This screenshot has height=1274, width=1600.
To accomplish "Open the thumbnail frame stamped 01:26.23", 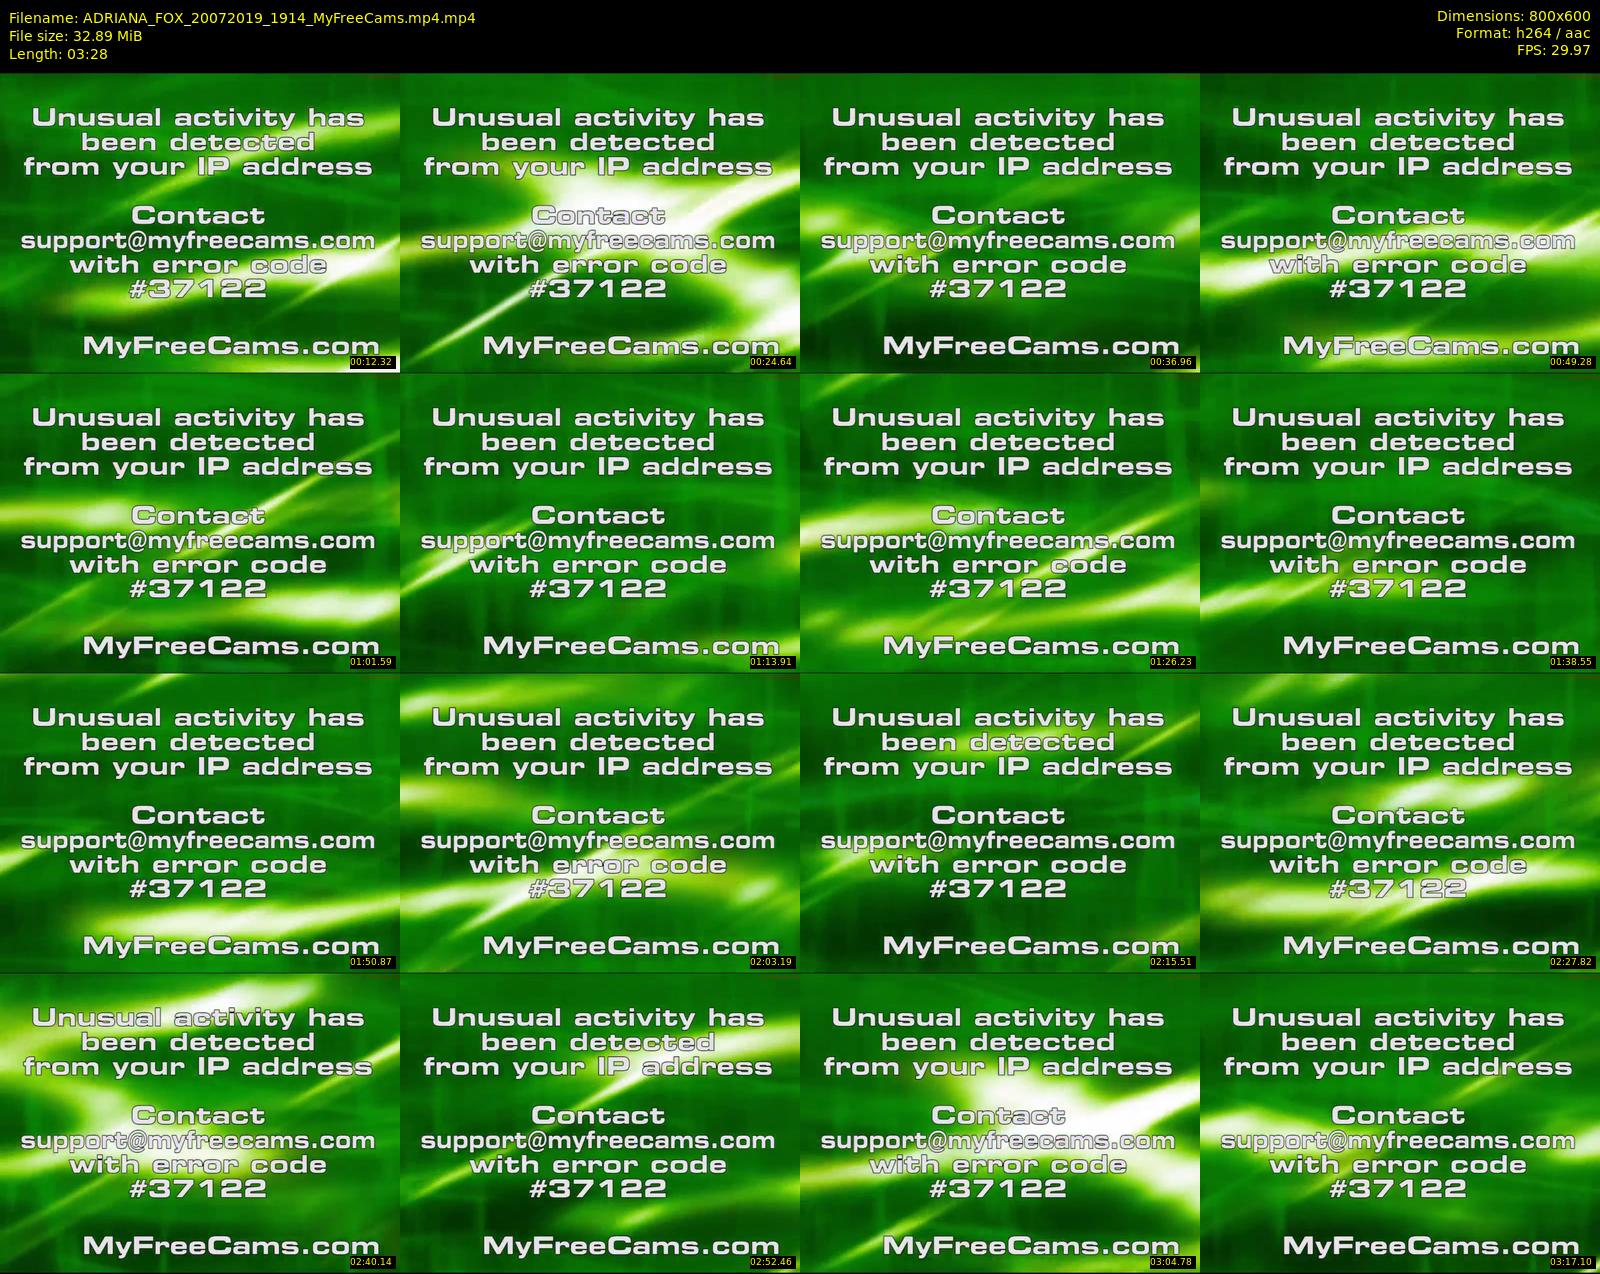I will point(999,523).
